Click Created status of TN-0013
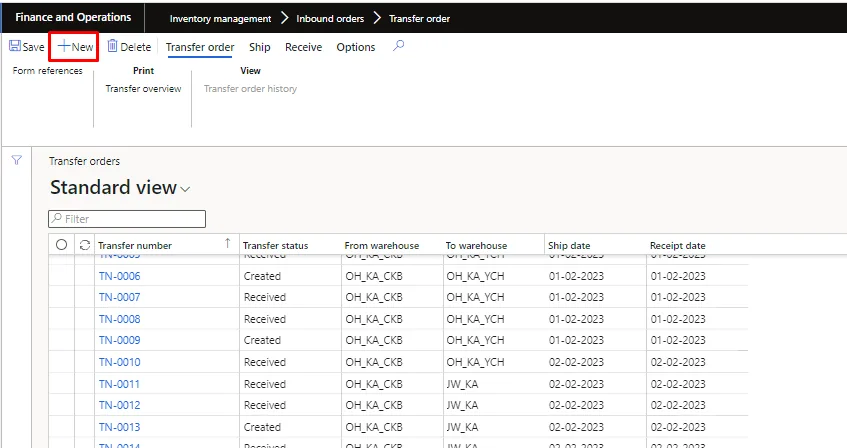The image size is (847, 448). click(x=262, y=427)
